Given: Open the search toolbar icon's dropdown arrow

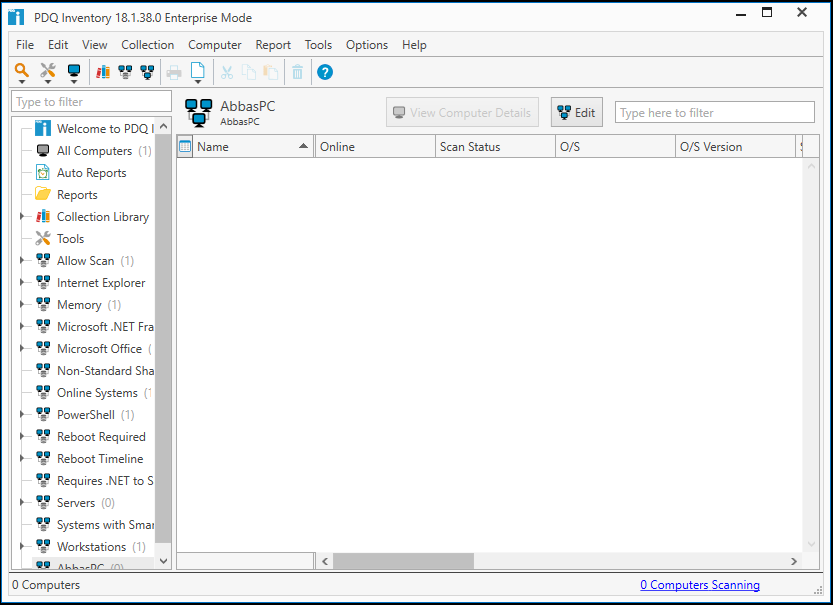Looking at the screenshot, I should pyautogui.click(x=22, y=82).
